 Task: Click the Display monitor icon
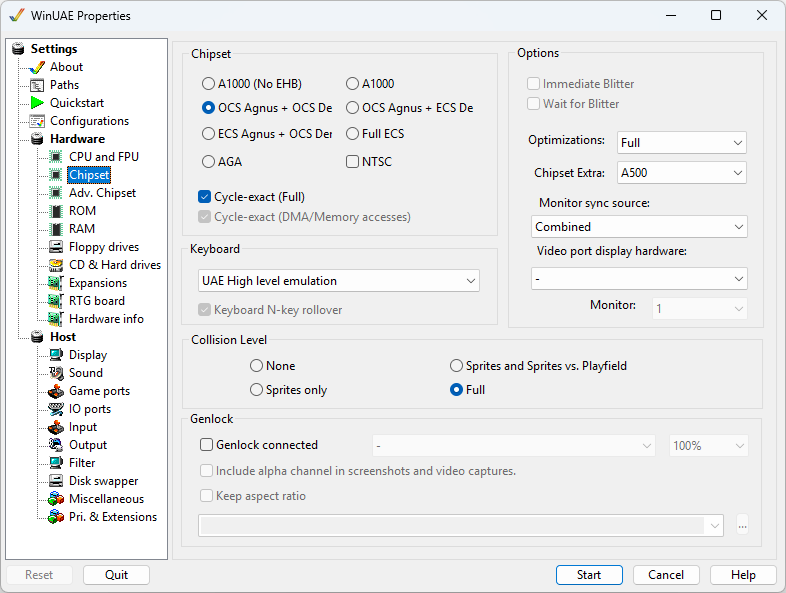coord(56,355)
